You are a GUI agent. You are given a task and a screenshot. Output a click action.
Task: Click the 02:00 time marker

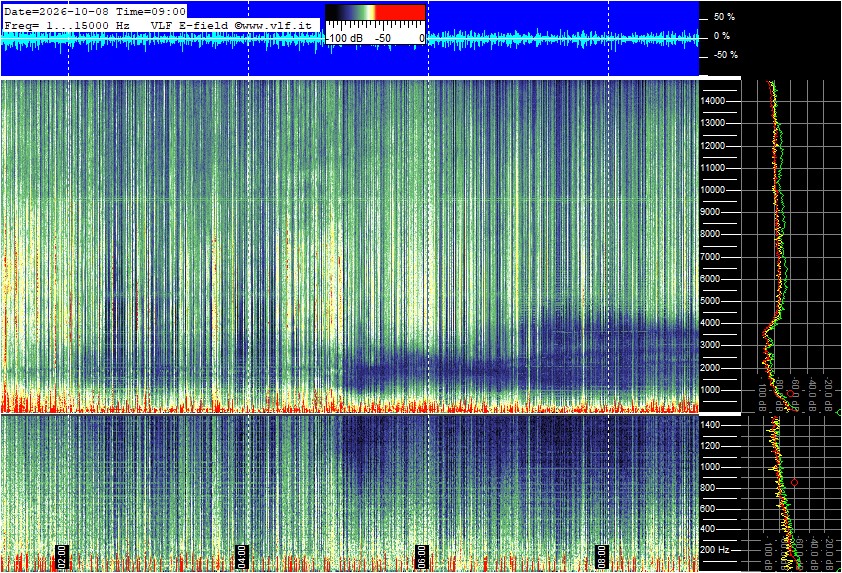point(62,557)
